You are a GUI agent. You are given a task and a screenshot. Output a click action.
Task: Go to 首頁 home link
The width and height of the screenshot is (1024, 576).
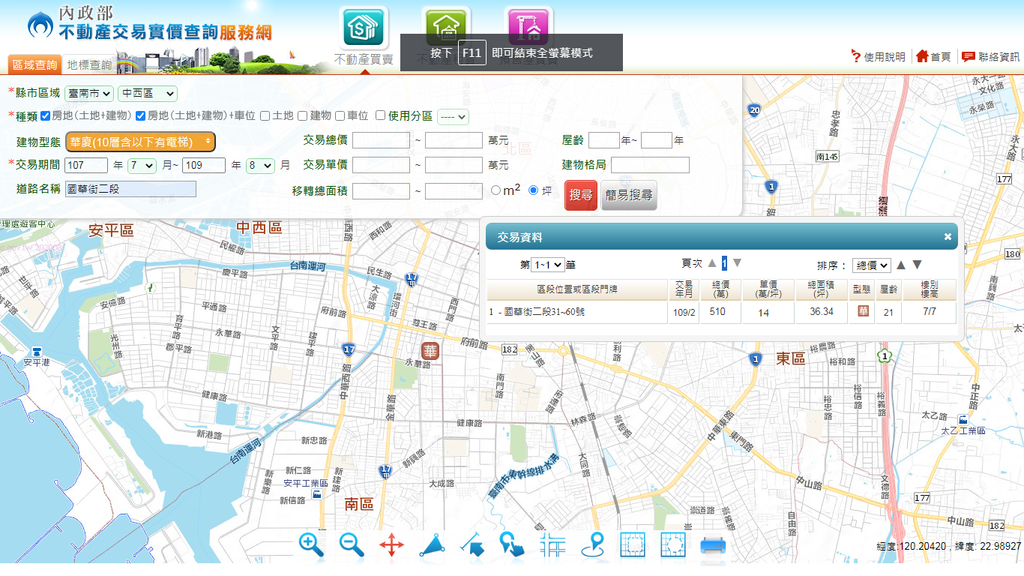click(933, 57)
